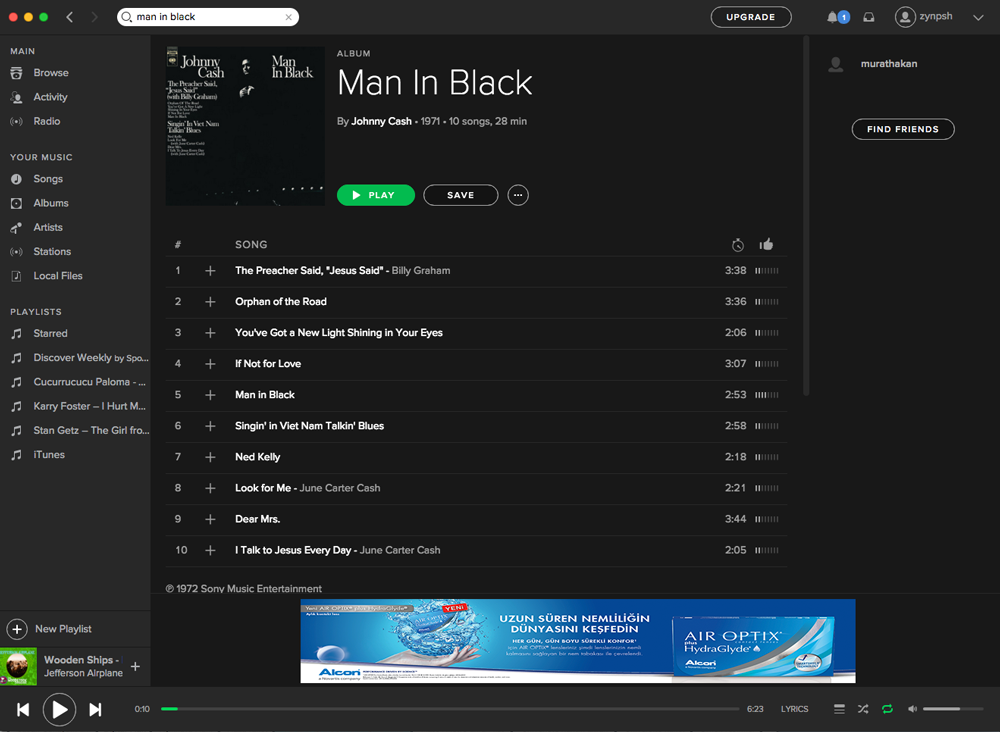Toggle shuffle playback
This screenshot has height=732, width=1000.
pyautogui.click(x=863, y=709)
